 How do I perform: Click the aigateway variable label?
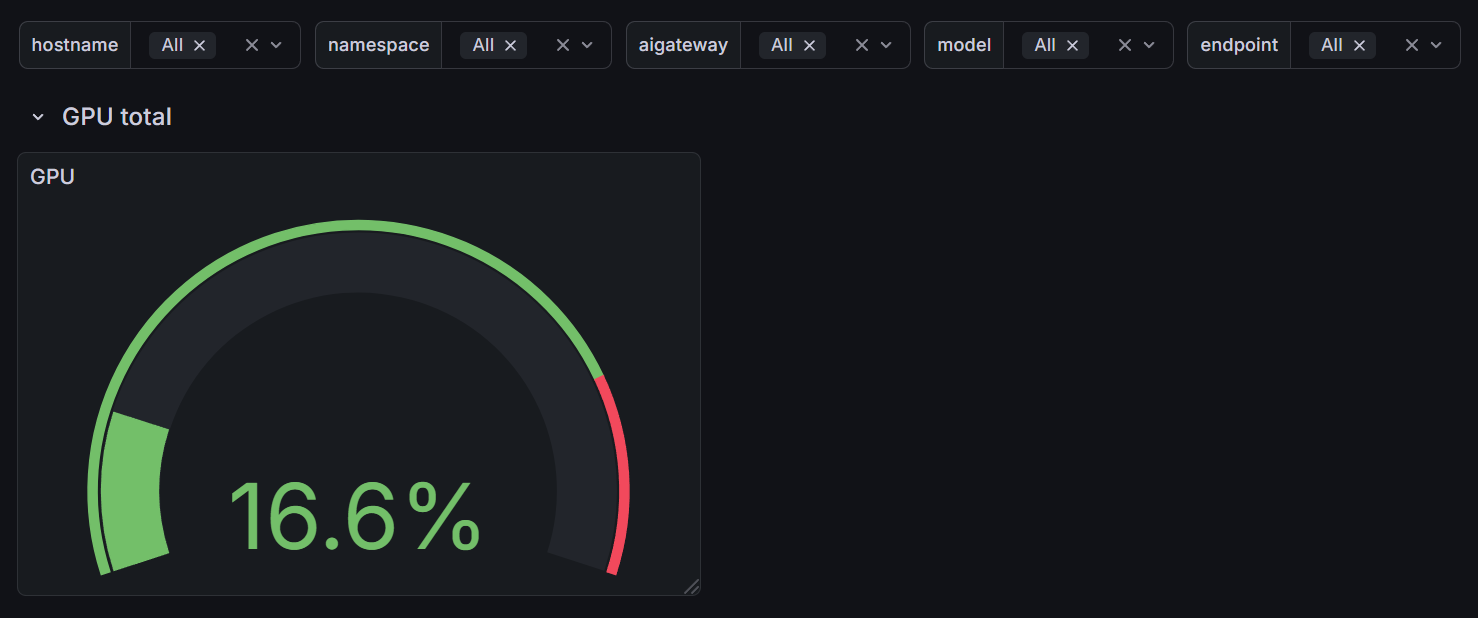(x=683, y=45)
